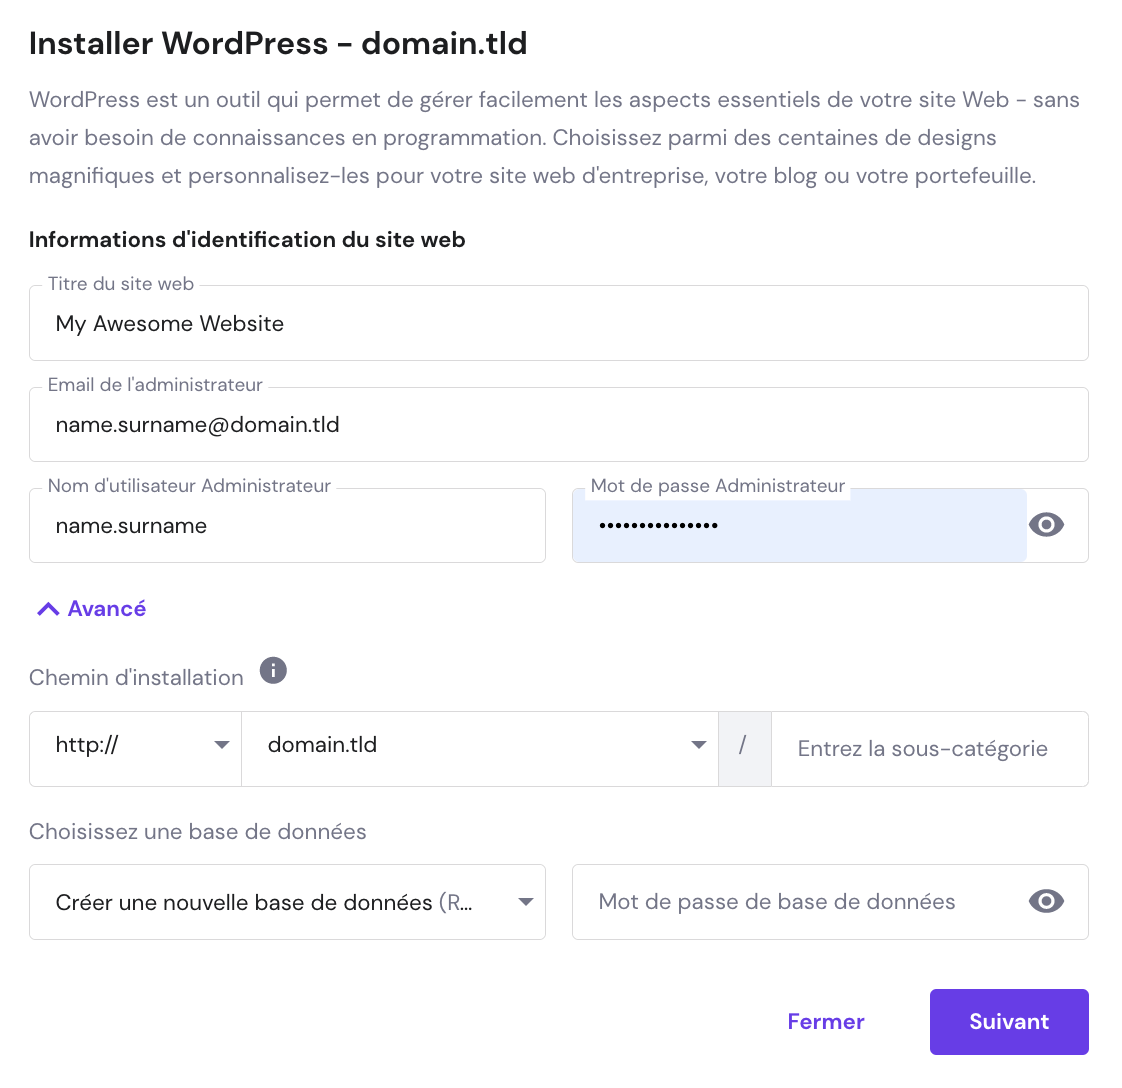Viewport: 1122px width, 1088px height.
Task: Click the eye icon in the password field
Action: pyautogui.click(x=1046, y=524)
